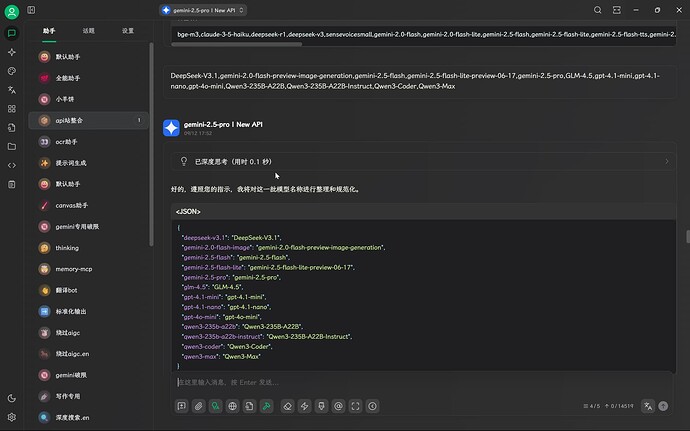Collapse toolbar with circled arrow icon
The image size is (690, 431).
click(372, 406)
